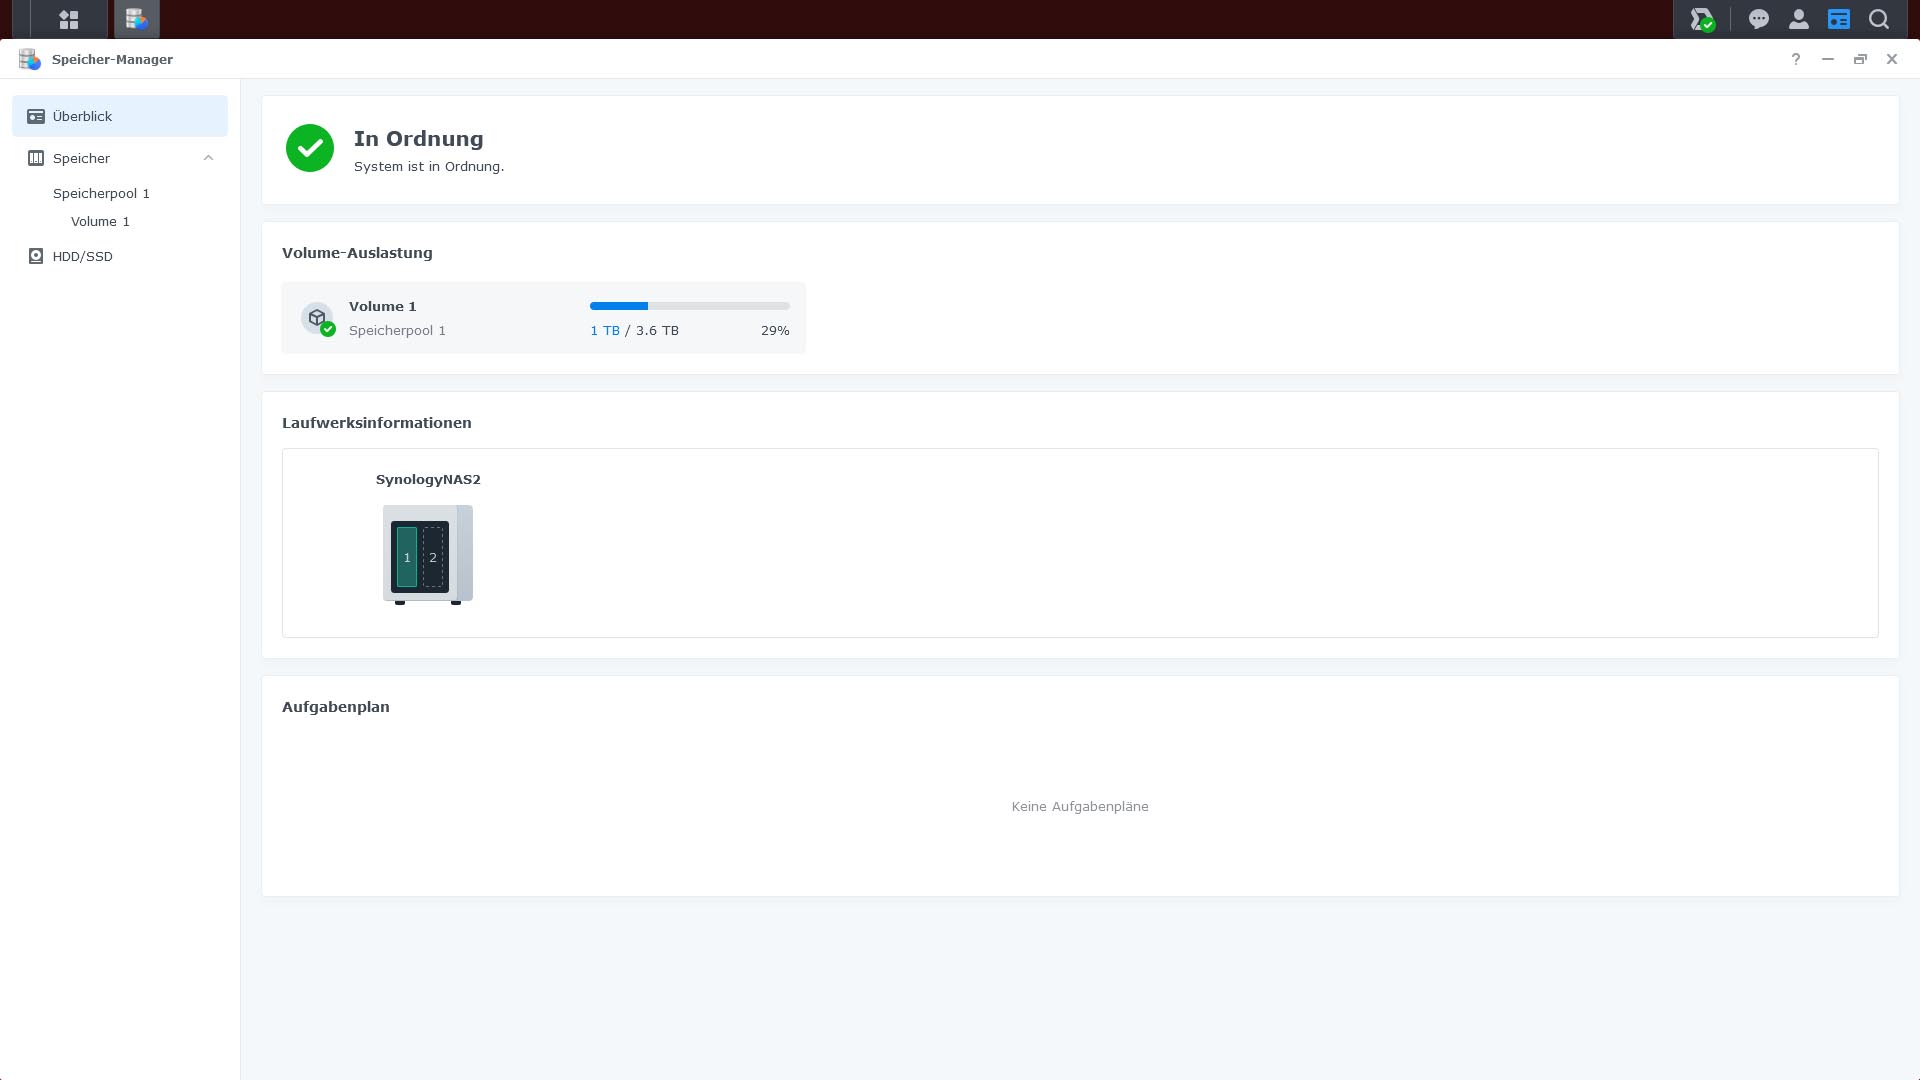
Task: Click empty drive bay 2 on the NAS
Action: [433, 557]
